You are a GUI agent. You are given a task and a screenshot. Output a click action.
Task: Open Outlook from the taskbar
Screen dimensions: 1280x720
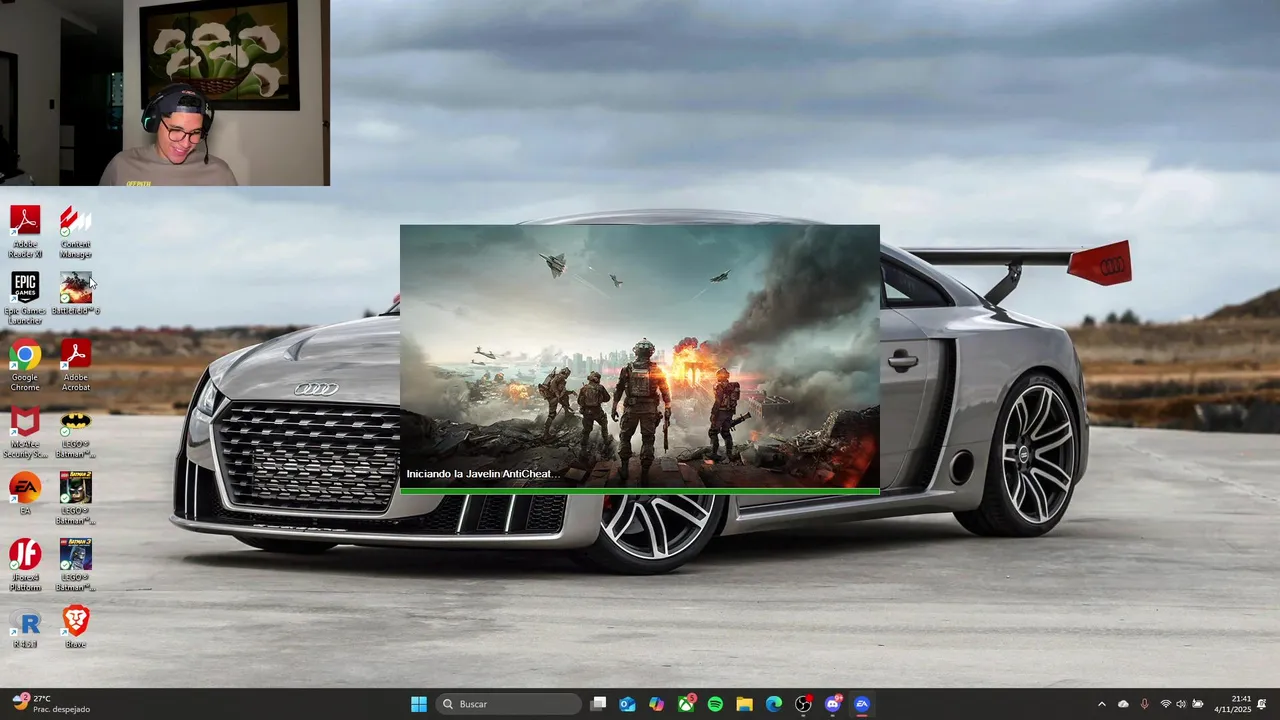(x=627, y=704)
